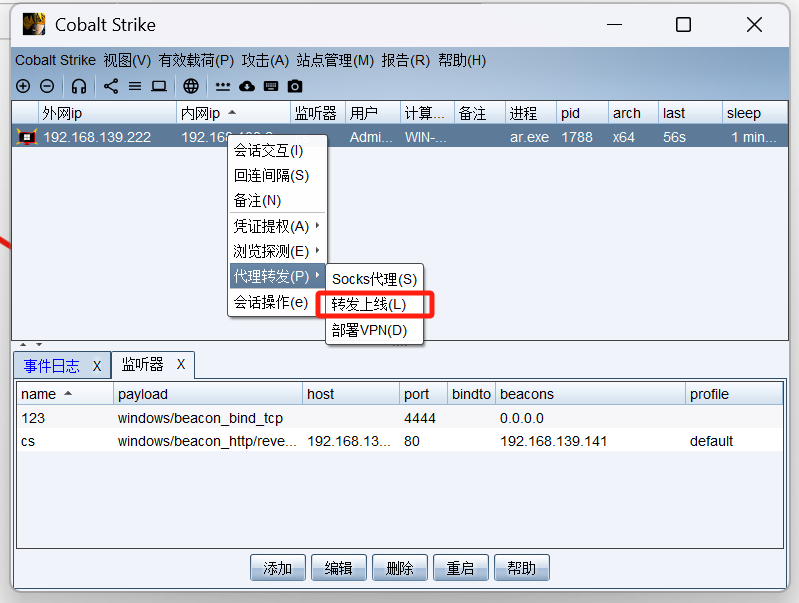Expand 代理转发(P) submenu
Viewport: 799px width, 603px height.
277,276
